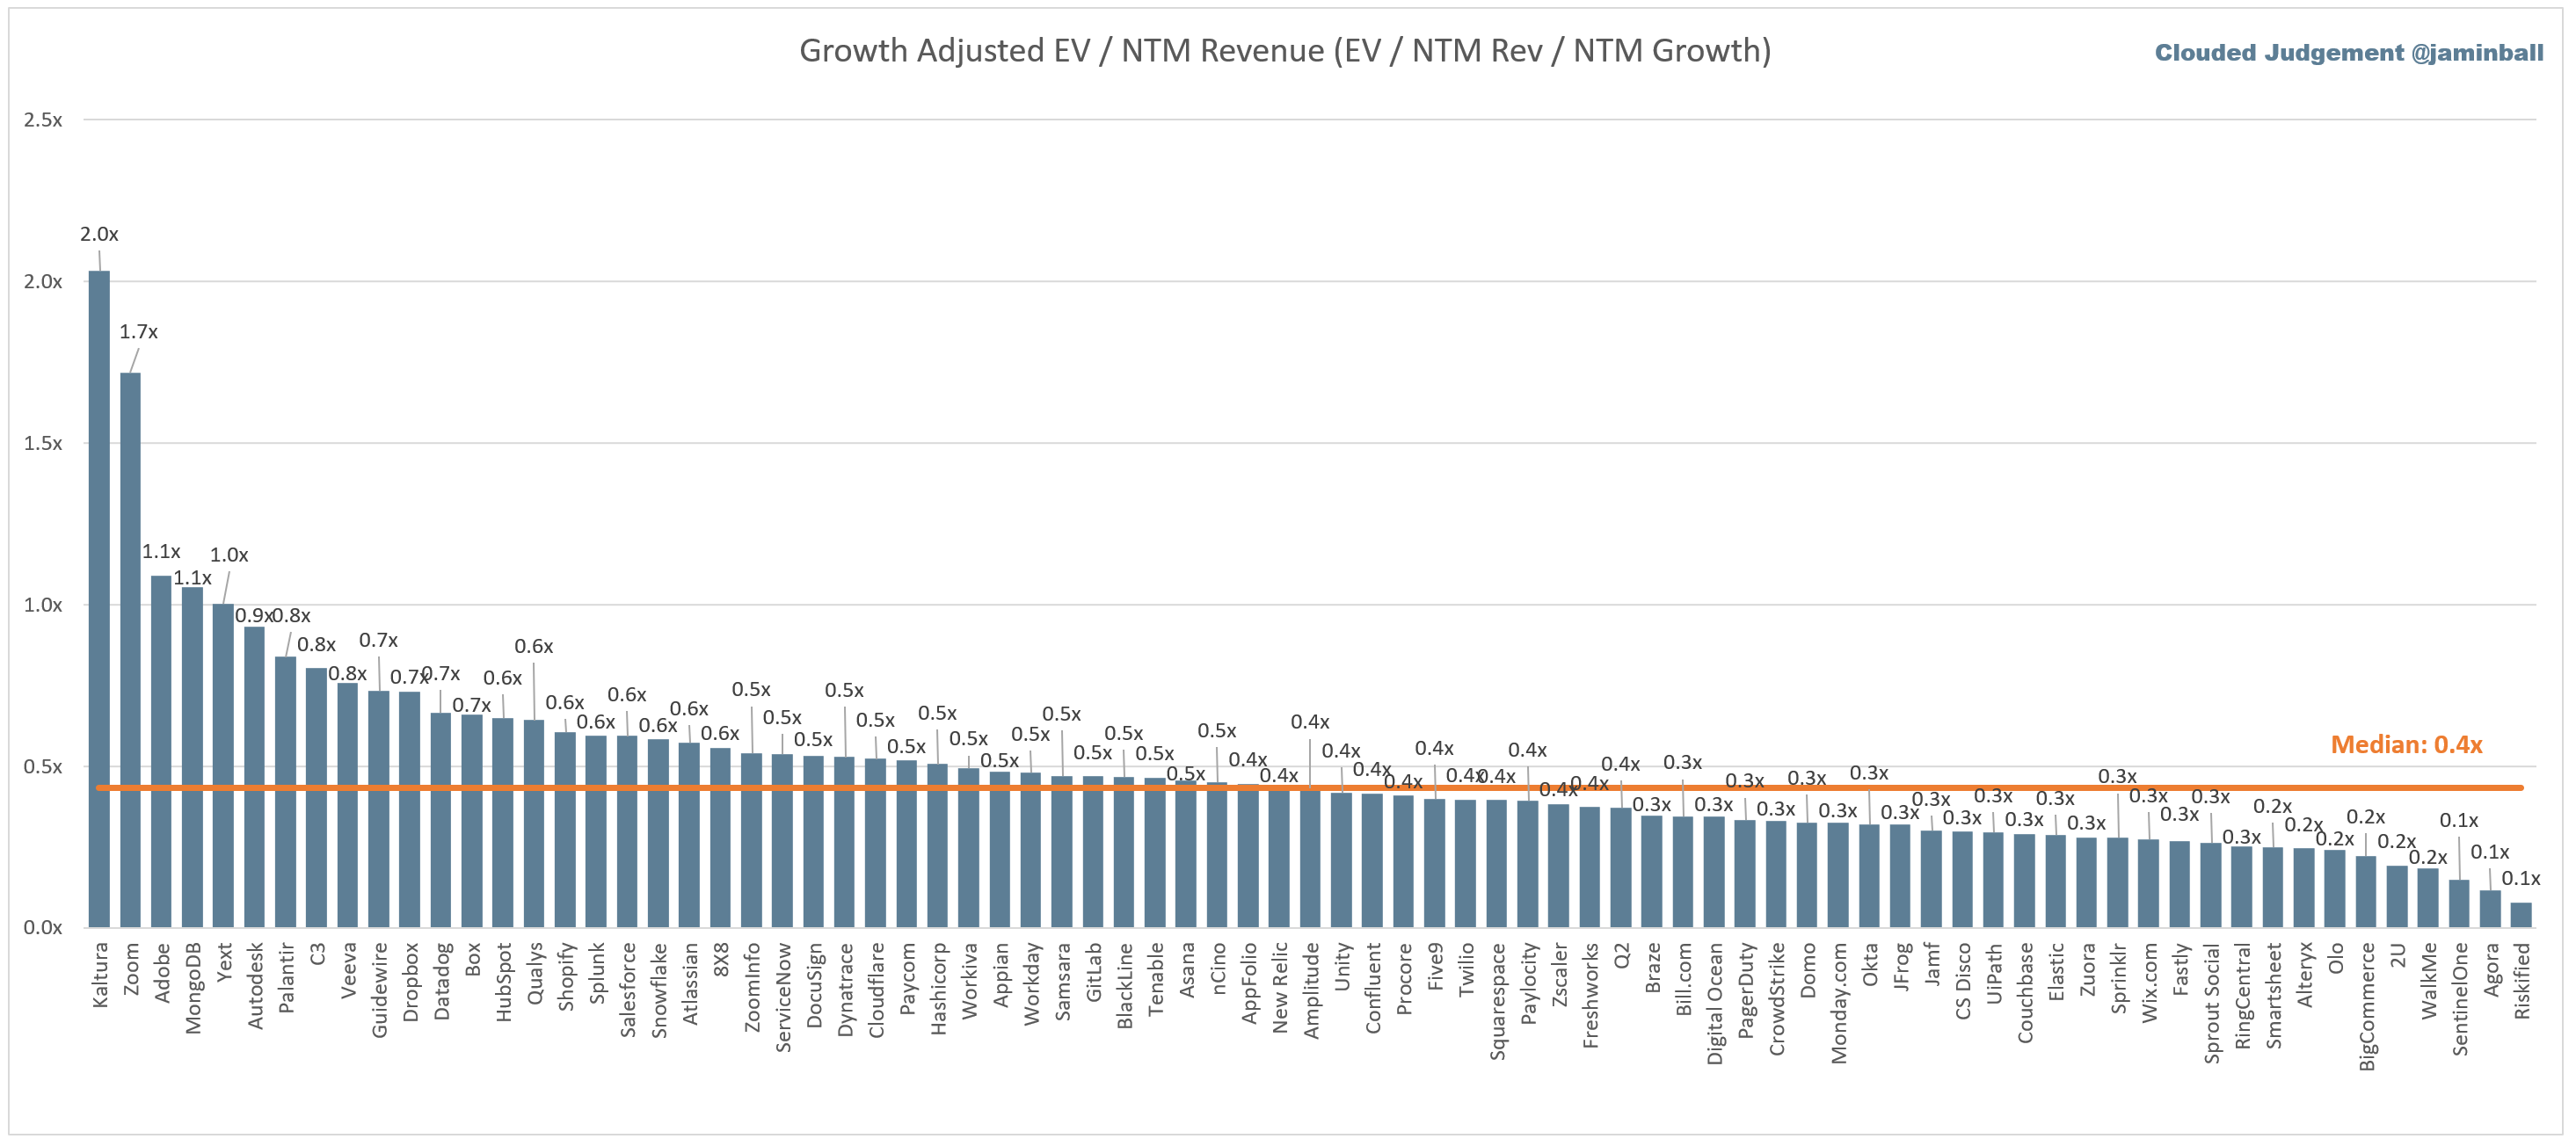Click the 'Clouded Judgement @jaminball' credit text
Screen dimensions: 2576x1146
click(2348, 53)
